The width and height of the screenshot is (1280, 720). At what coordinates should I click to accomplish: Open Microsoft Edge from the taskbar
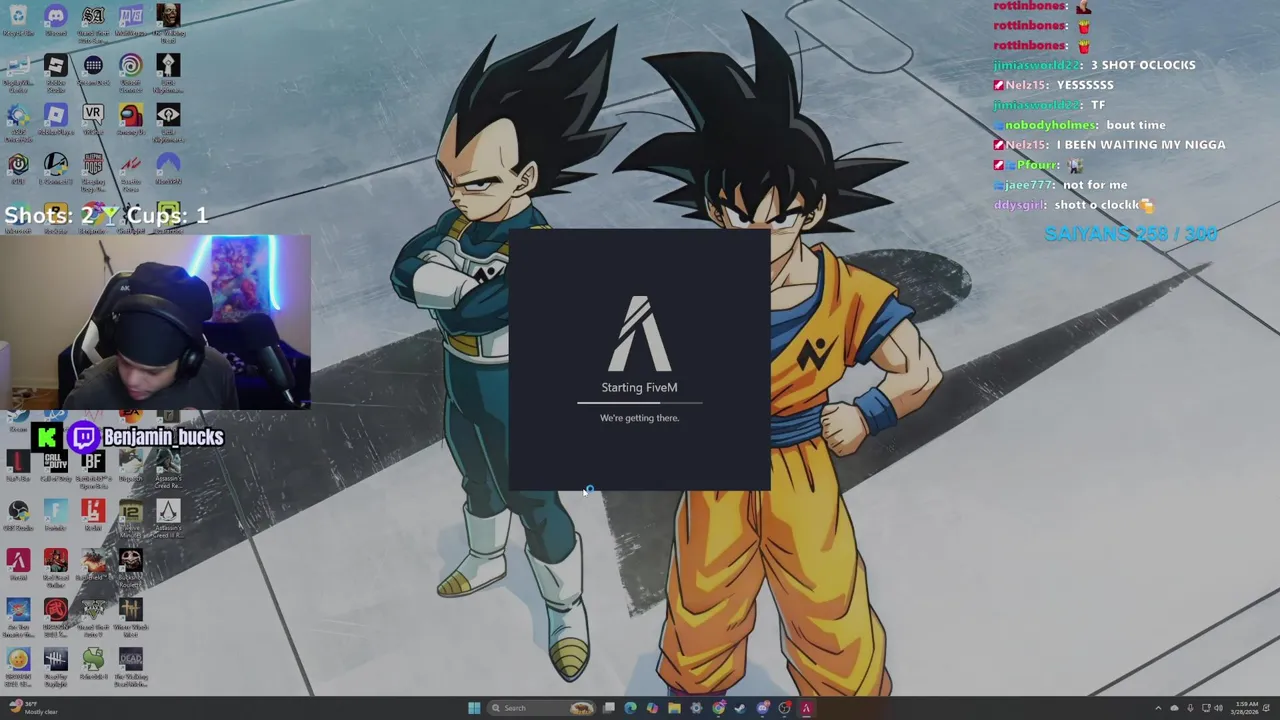630,708
